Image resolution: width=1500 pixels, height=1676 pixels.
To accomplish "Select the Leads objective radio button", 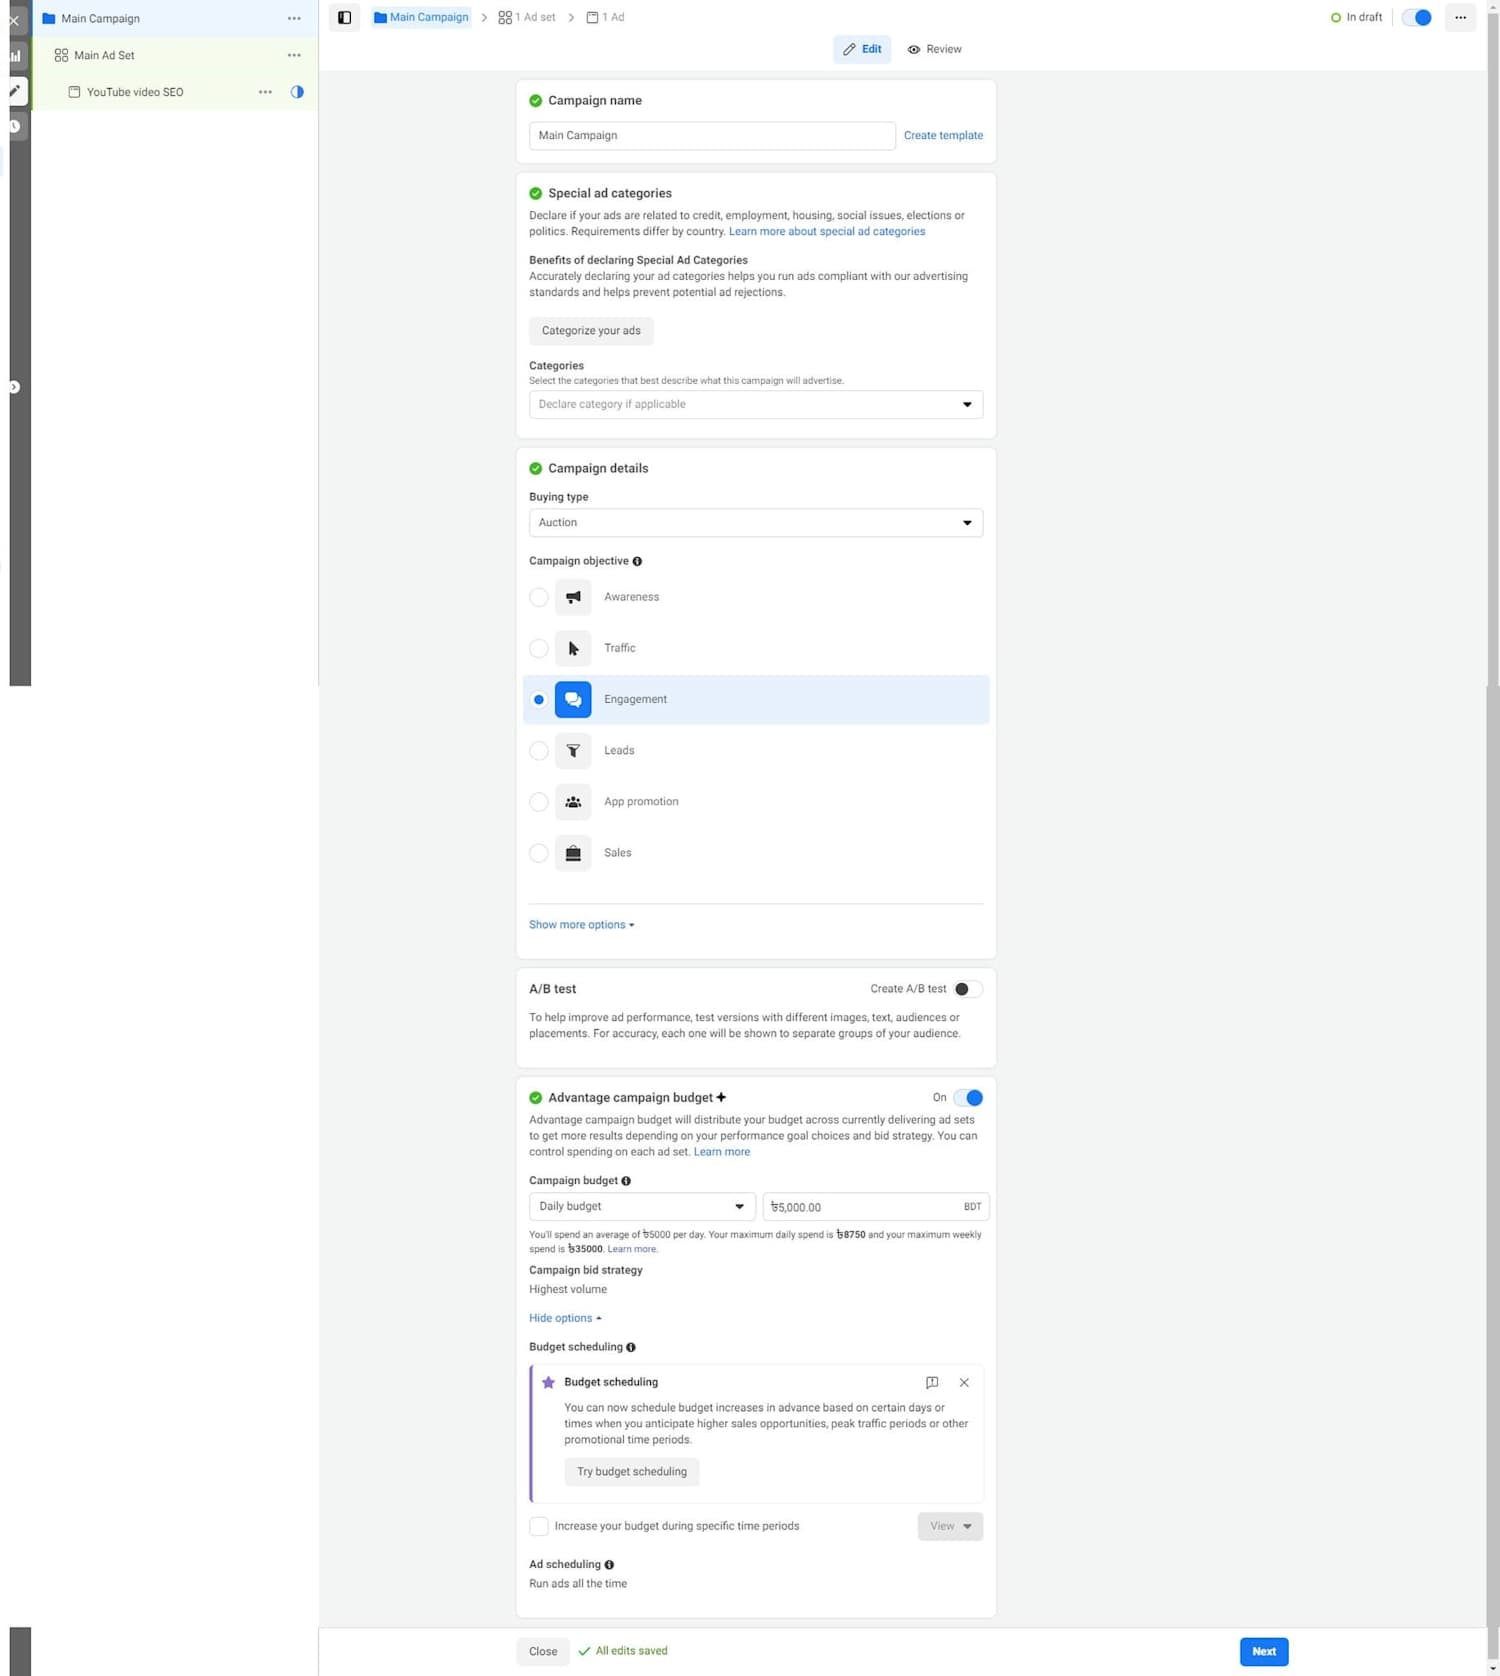I will (x=539, y=750).
